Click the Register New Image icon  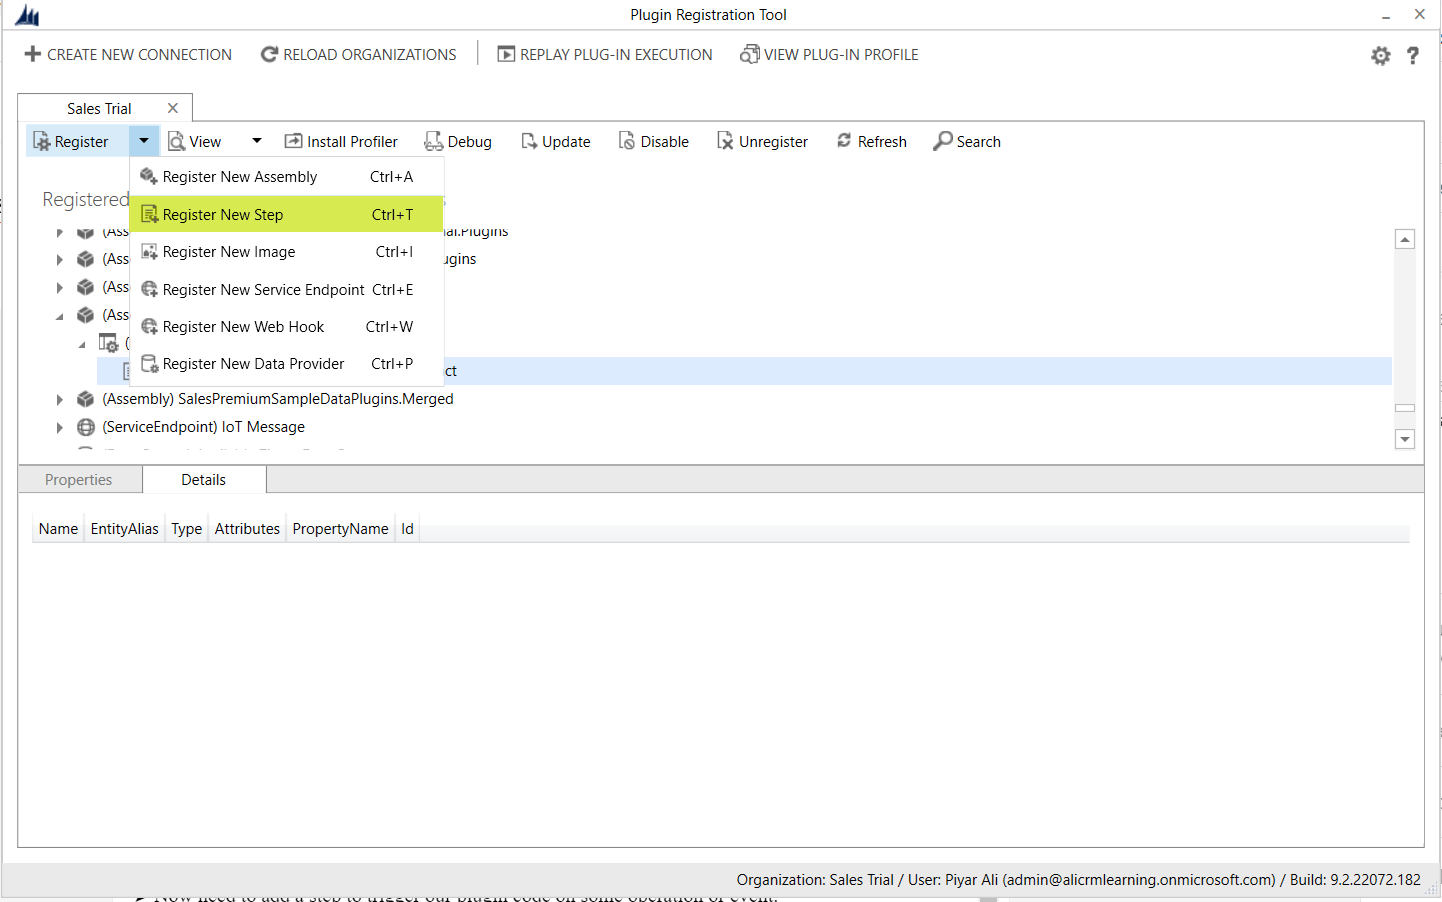(149, 252)
